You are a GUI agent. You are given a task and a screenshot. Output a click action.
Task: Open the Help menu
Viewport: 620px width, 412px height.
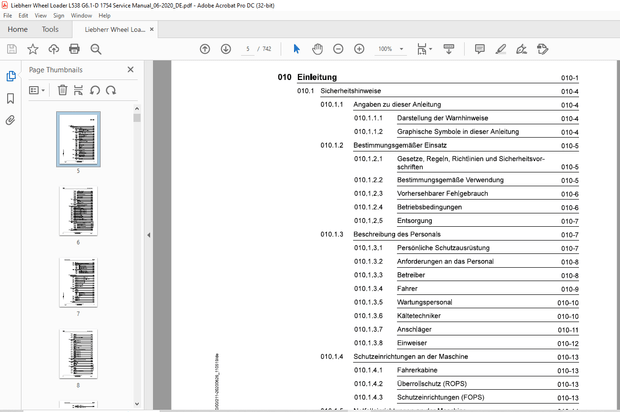pos(104,15)
